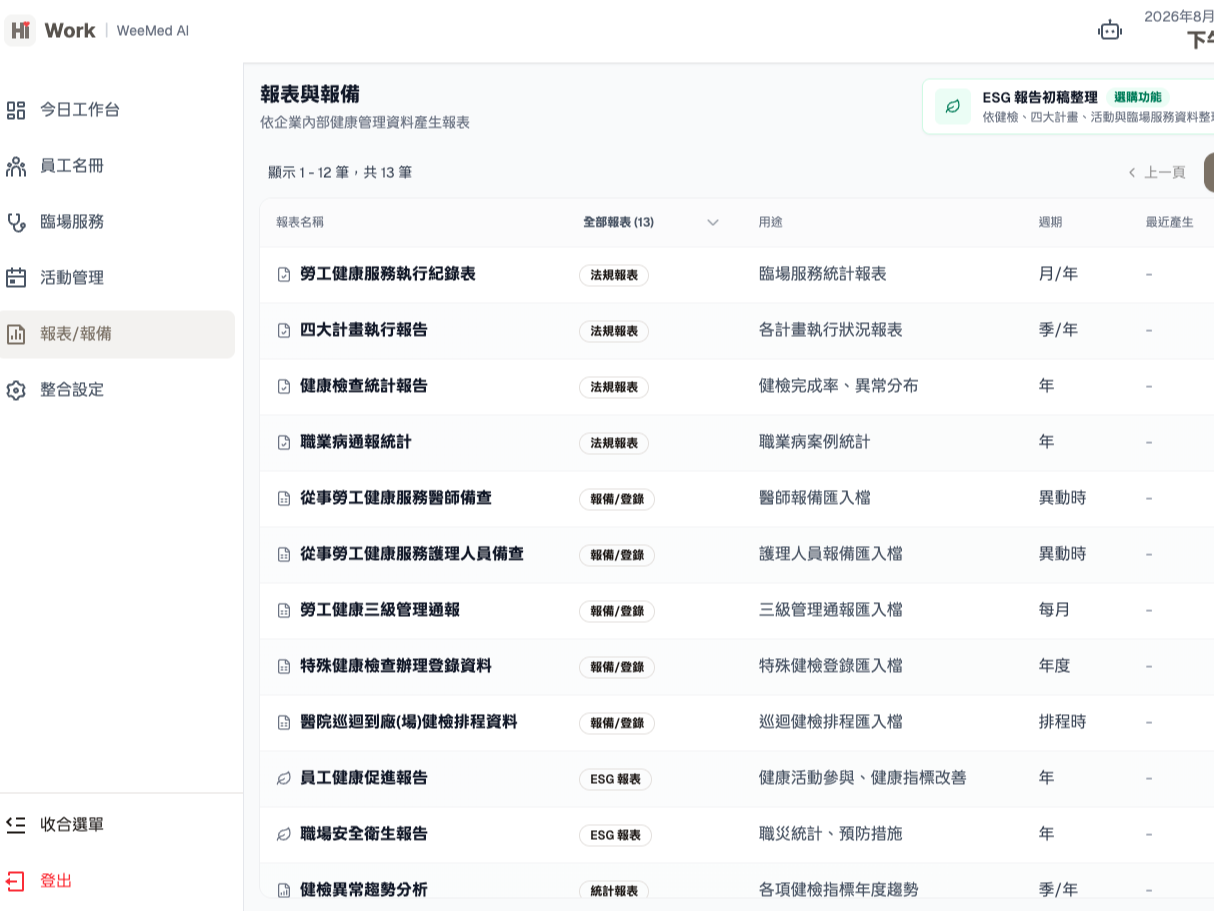Click the green leaf ESG banner icon

point(953,106)
